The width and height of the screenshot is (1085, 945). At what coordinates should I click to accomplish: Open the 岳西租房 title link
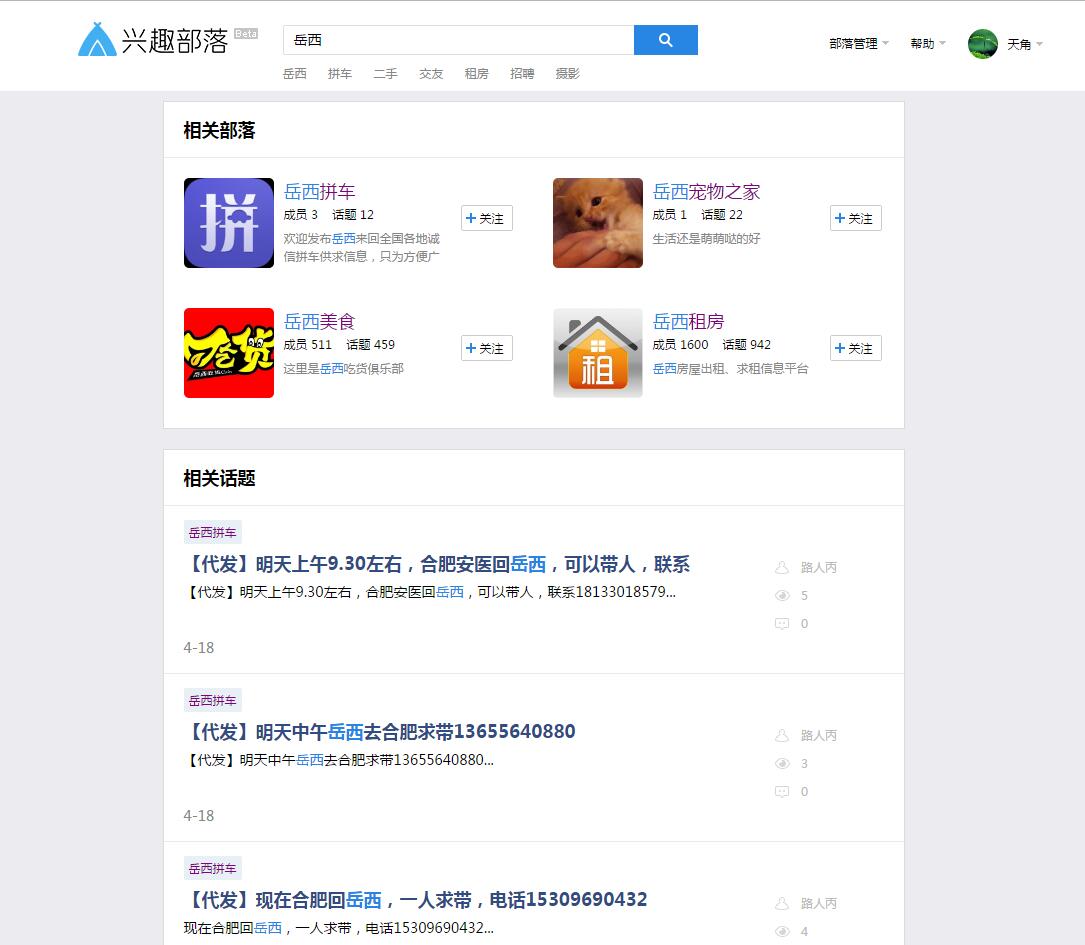689,322
